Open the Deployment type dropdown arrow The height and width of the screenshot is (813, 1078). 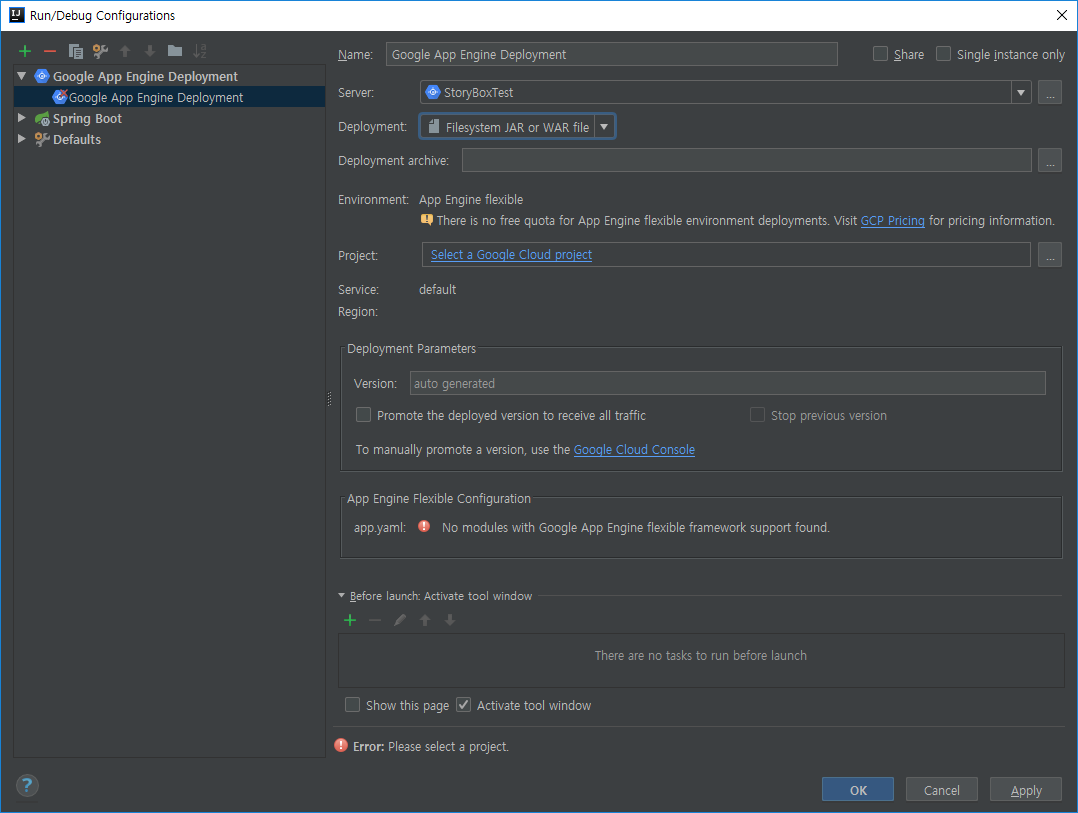click(604, 126)
